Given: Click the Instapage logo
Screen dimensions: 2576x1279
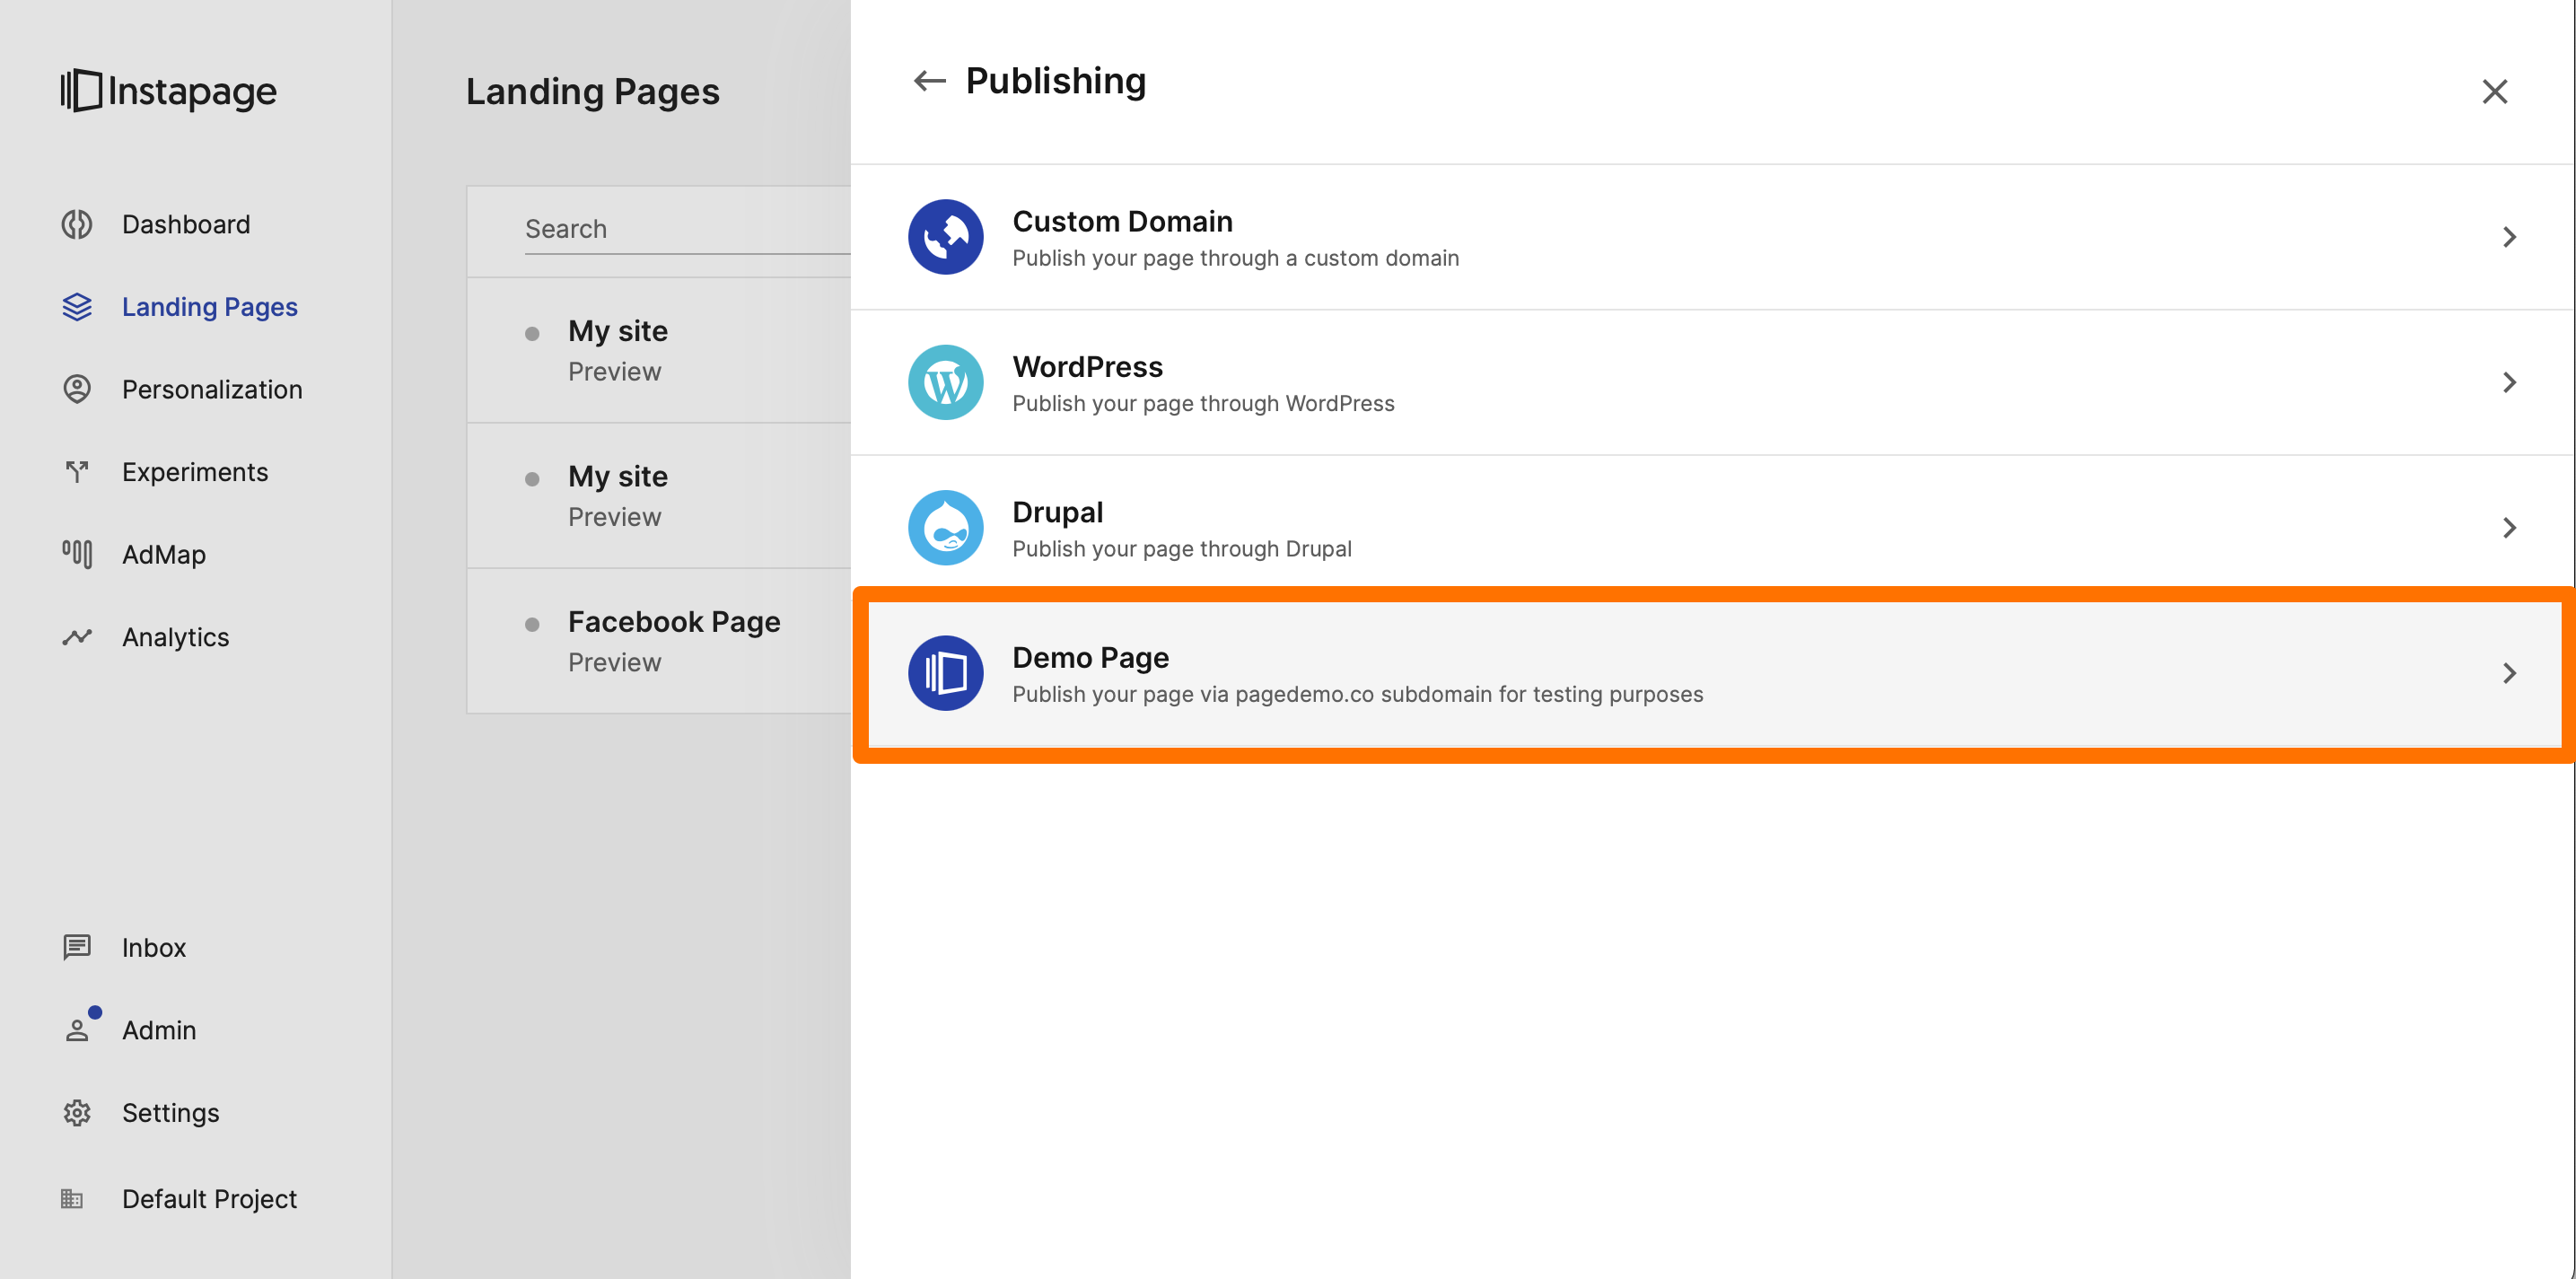Looking at the screenshot, I should coord(168,91).
